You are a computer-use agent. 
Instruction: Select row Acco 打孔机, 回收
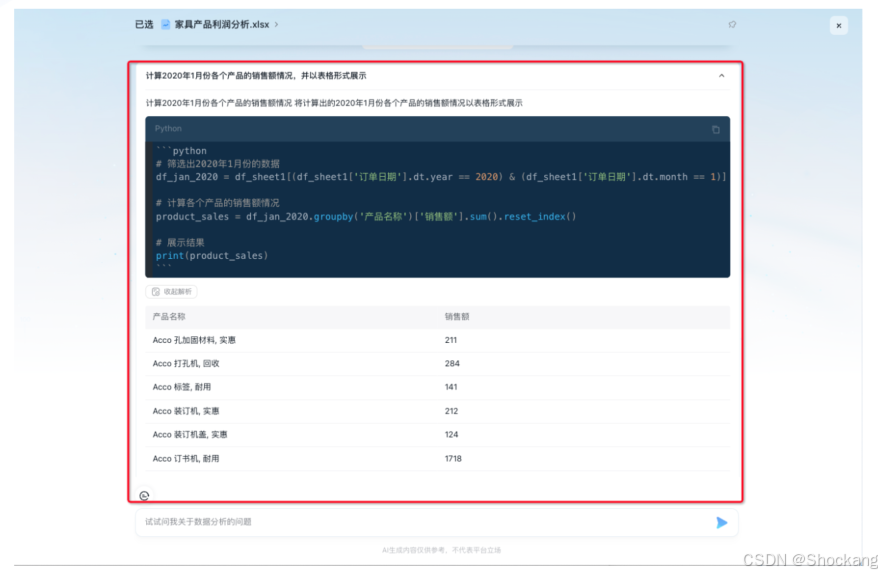(438, 363)
